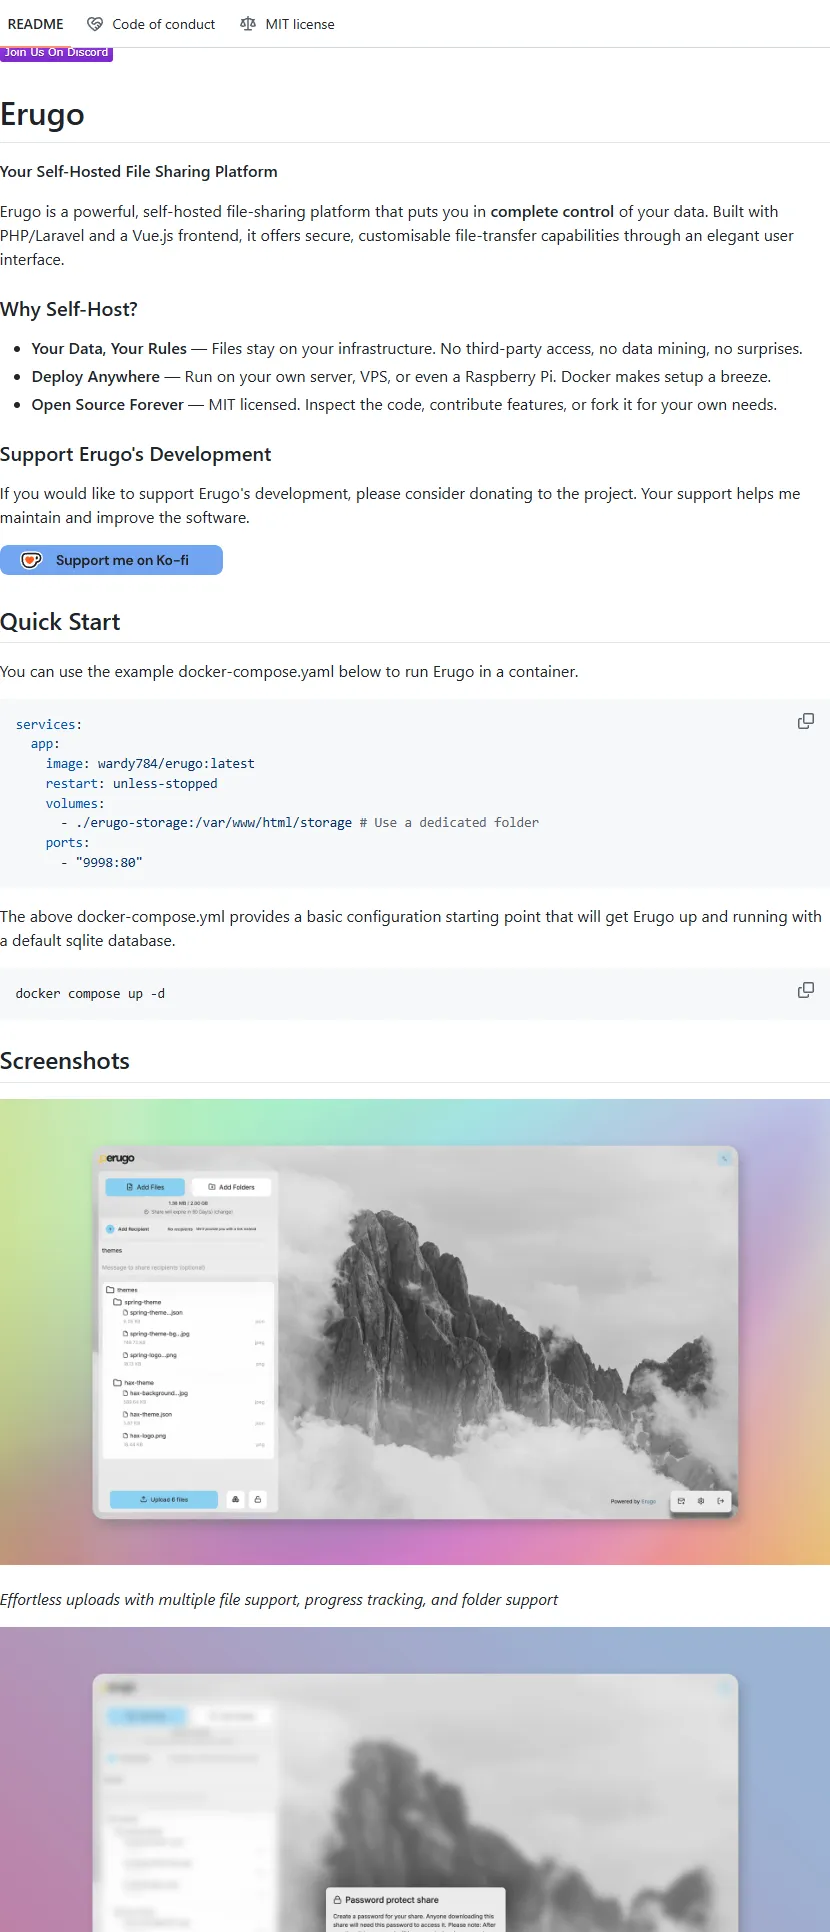Click the './erugo-storage:/var/www/html/storage' volume line
Image resolution: width=830 pixels, height=1932 pixels.
(214, 823)
